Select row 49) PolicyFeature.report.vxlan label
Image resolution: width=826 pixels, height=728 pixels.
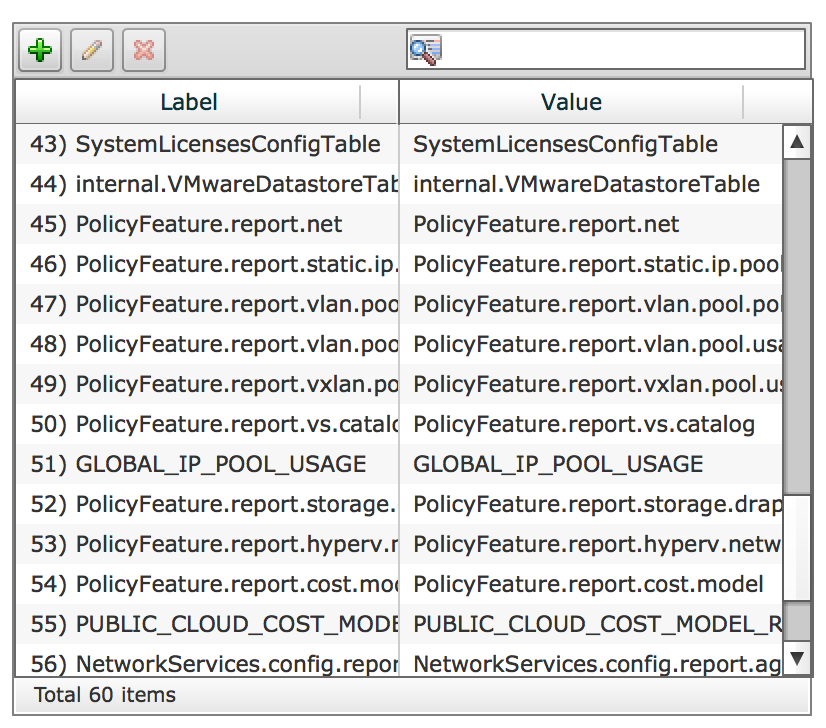(206, 385)
